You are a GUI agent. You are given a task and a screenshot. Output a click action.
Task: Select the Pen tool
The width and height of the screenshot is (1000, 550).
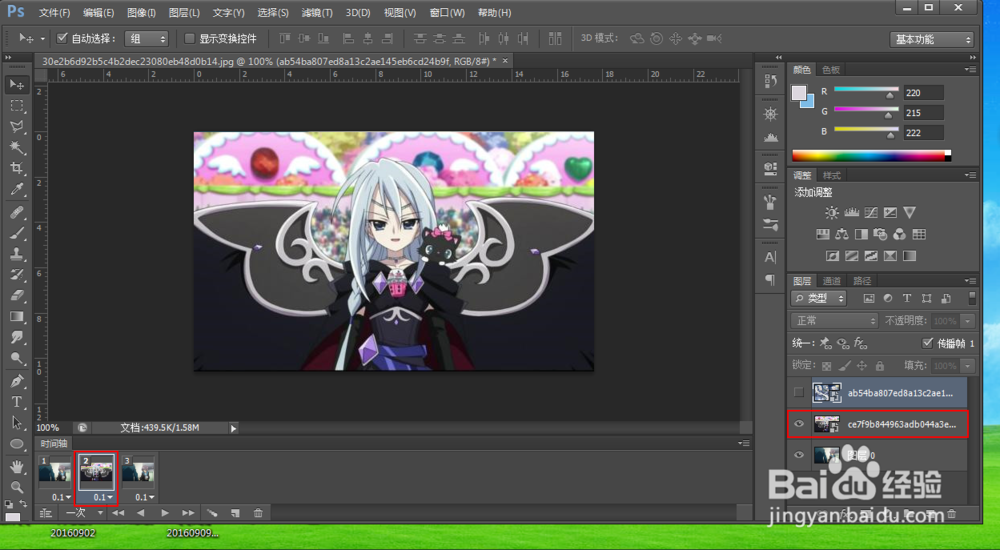(x=17, y=381)
